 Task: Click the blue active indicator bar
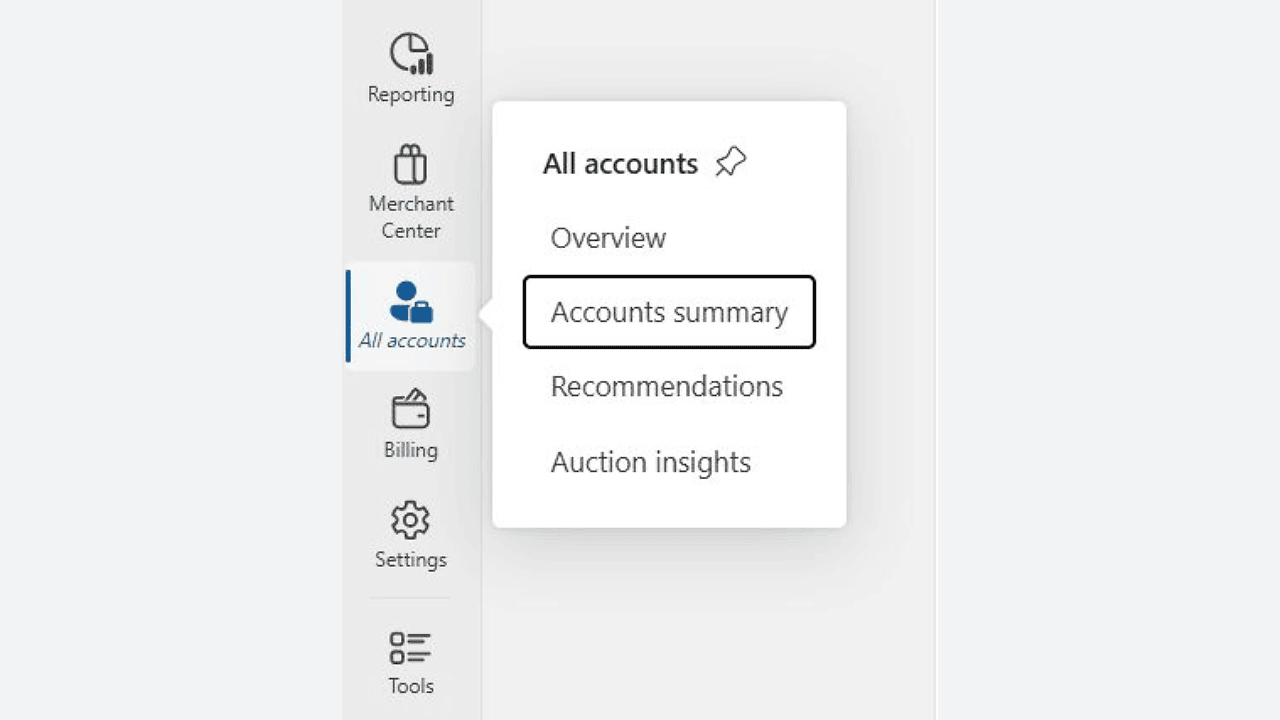tap(348, 316)
